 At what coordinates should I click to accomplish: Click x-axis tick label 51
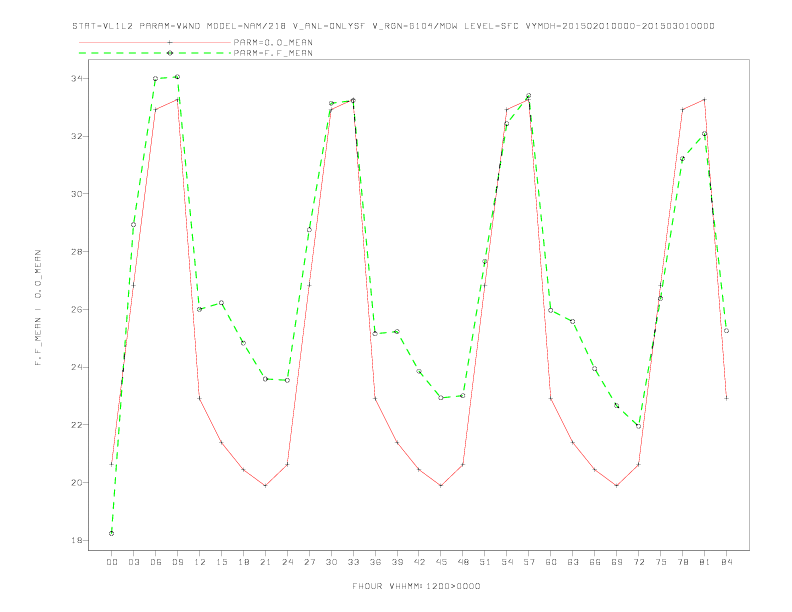[485, 562]
